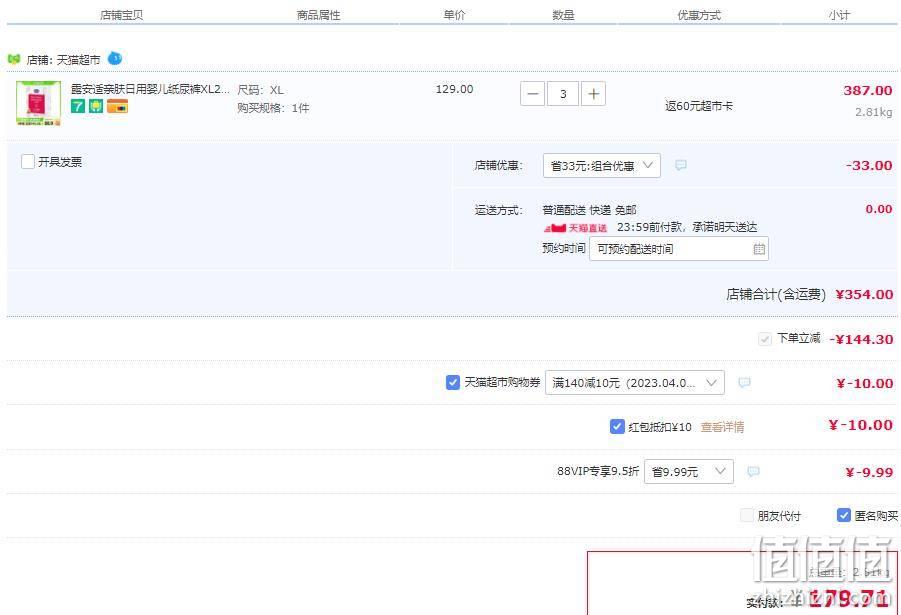Image resolution: width=901 pixels, height=615 pixels.
Task: Open the 省9.99元 88VIP dropdown
Action: point(689,472)
